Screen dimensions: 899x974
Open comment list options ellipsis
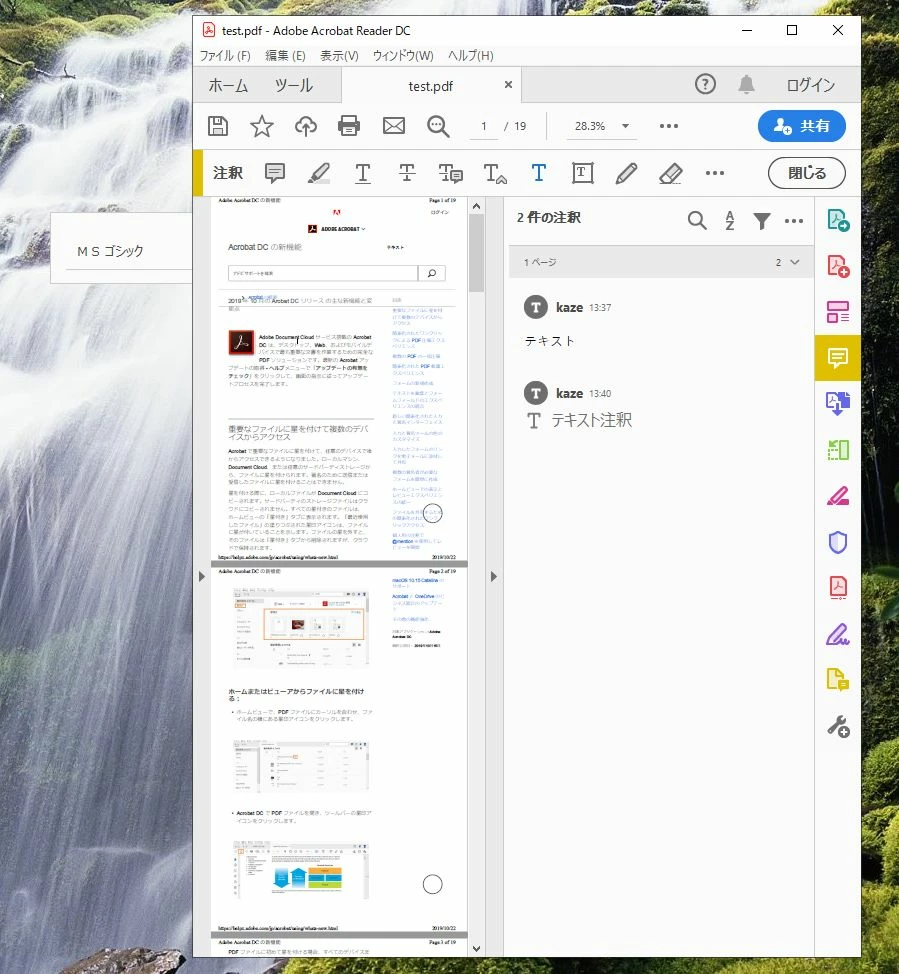coord(793,221)
